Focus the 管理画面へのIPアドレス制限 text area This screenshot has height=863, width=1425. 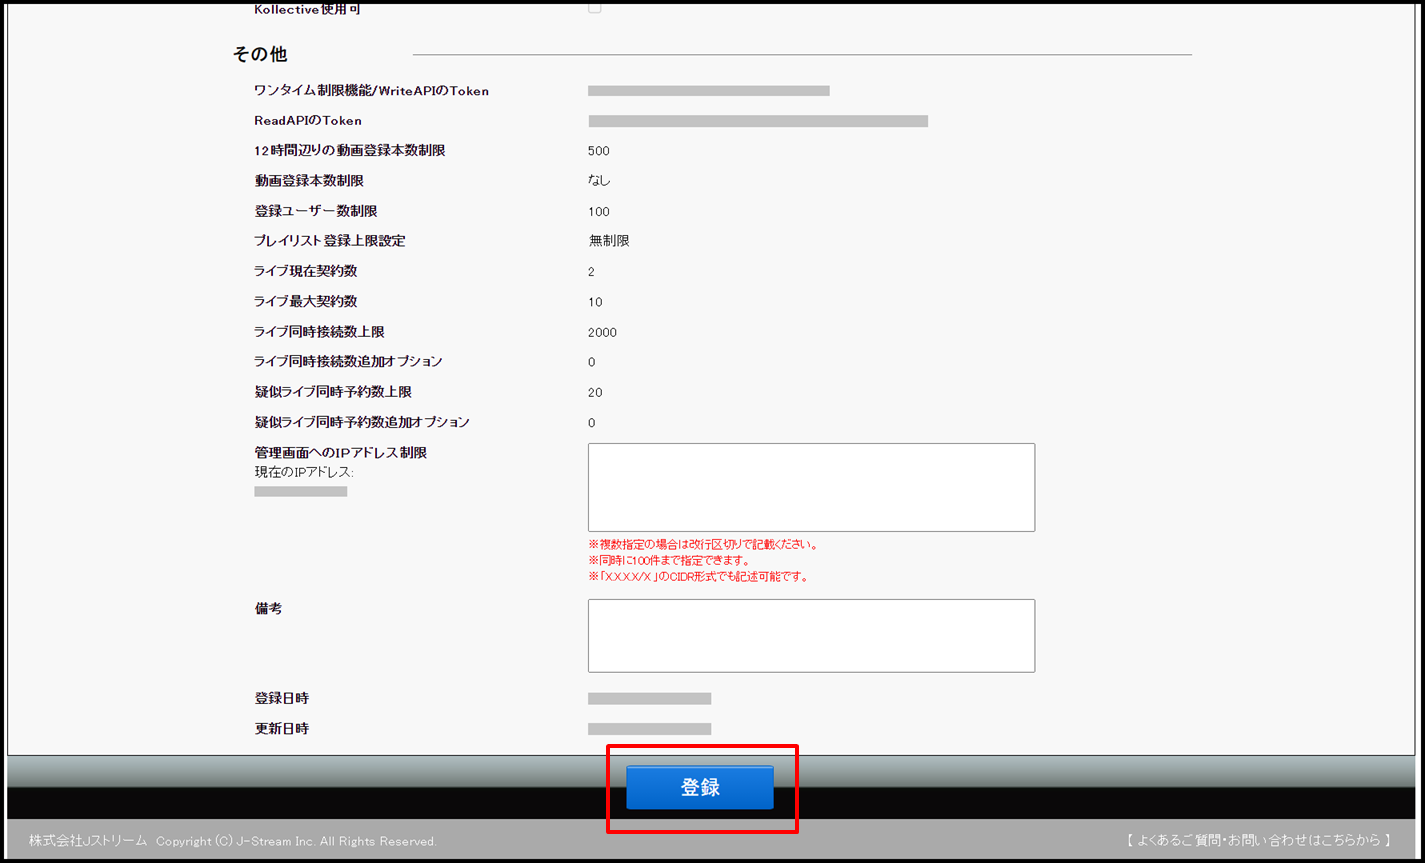pos(811,487)
